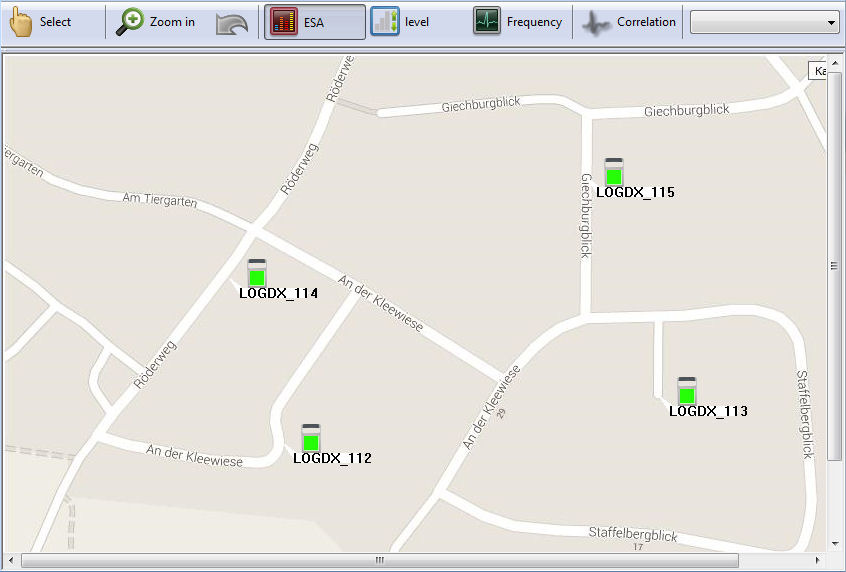The image size is (846, 572).
Task: Click the vertical scrollbar thumb
Action: (835, 265)
